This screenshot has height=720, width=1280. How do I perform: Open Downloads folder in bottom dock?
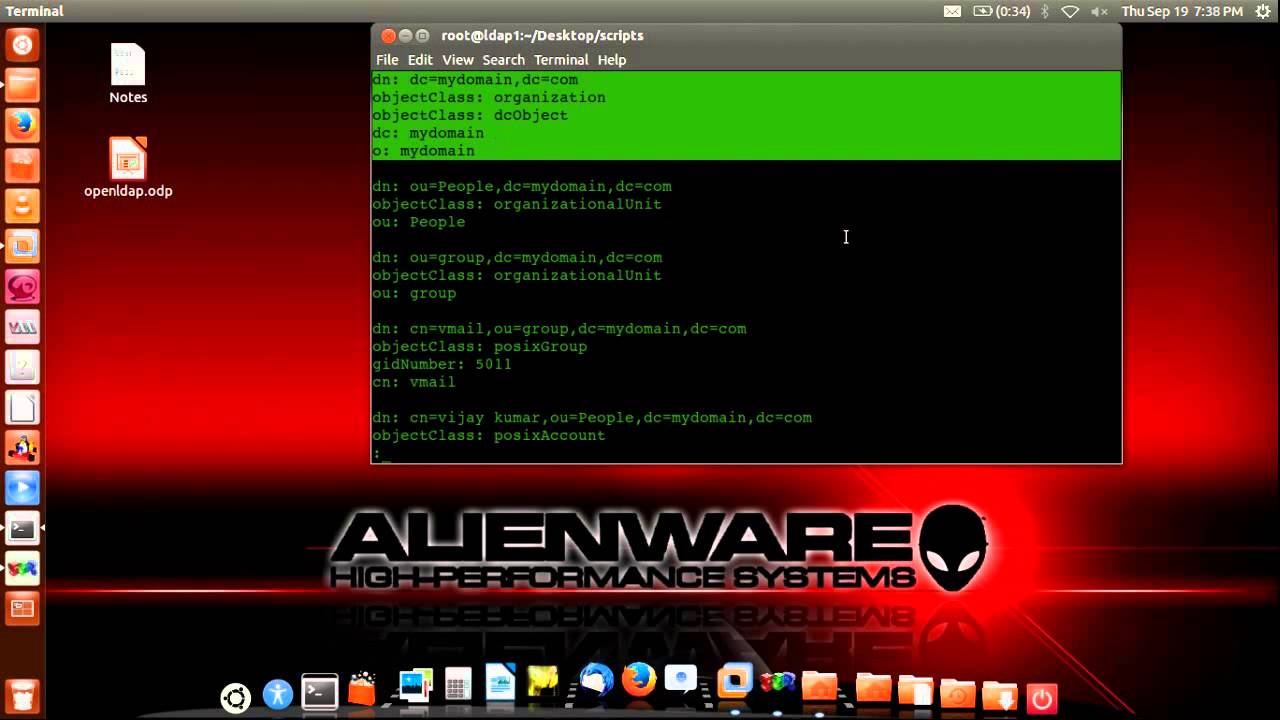999,695
